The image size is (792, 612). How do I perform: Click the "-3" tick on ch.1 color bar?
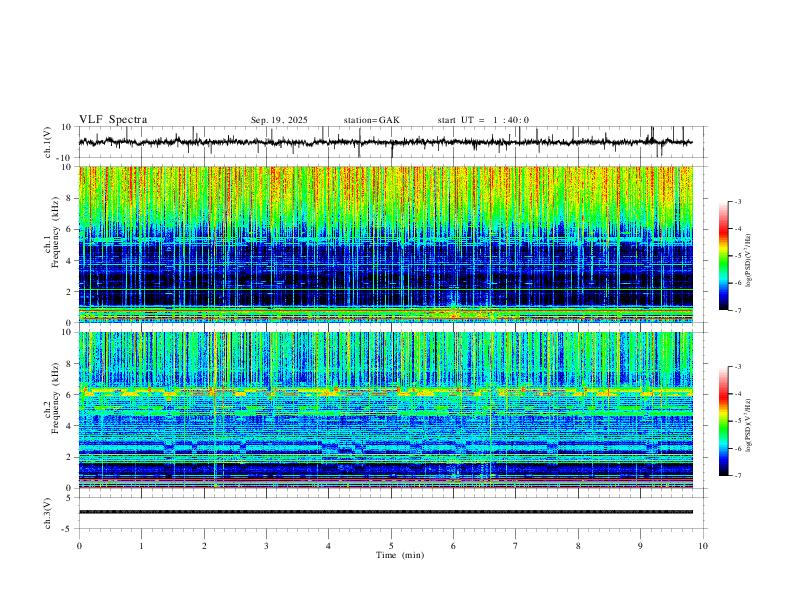pos(737,201)
